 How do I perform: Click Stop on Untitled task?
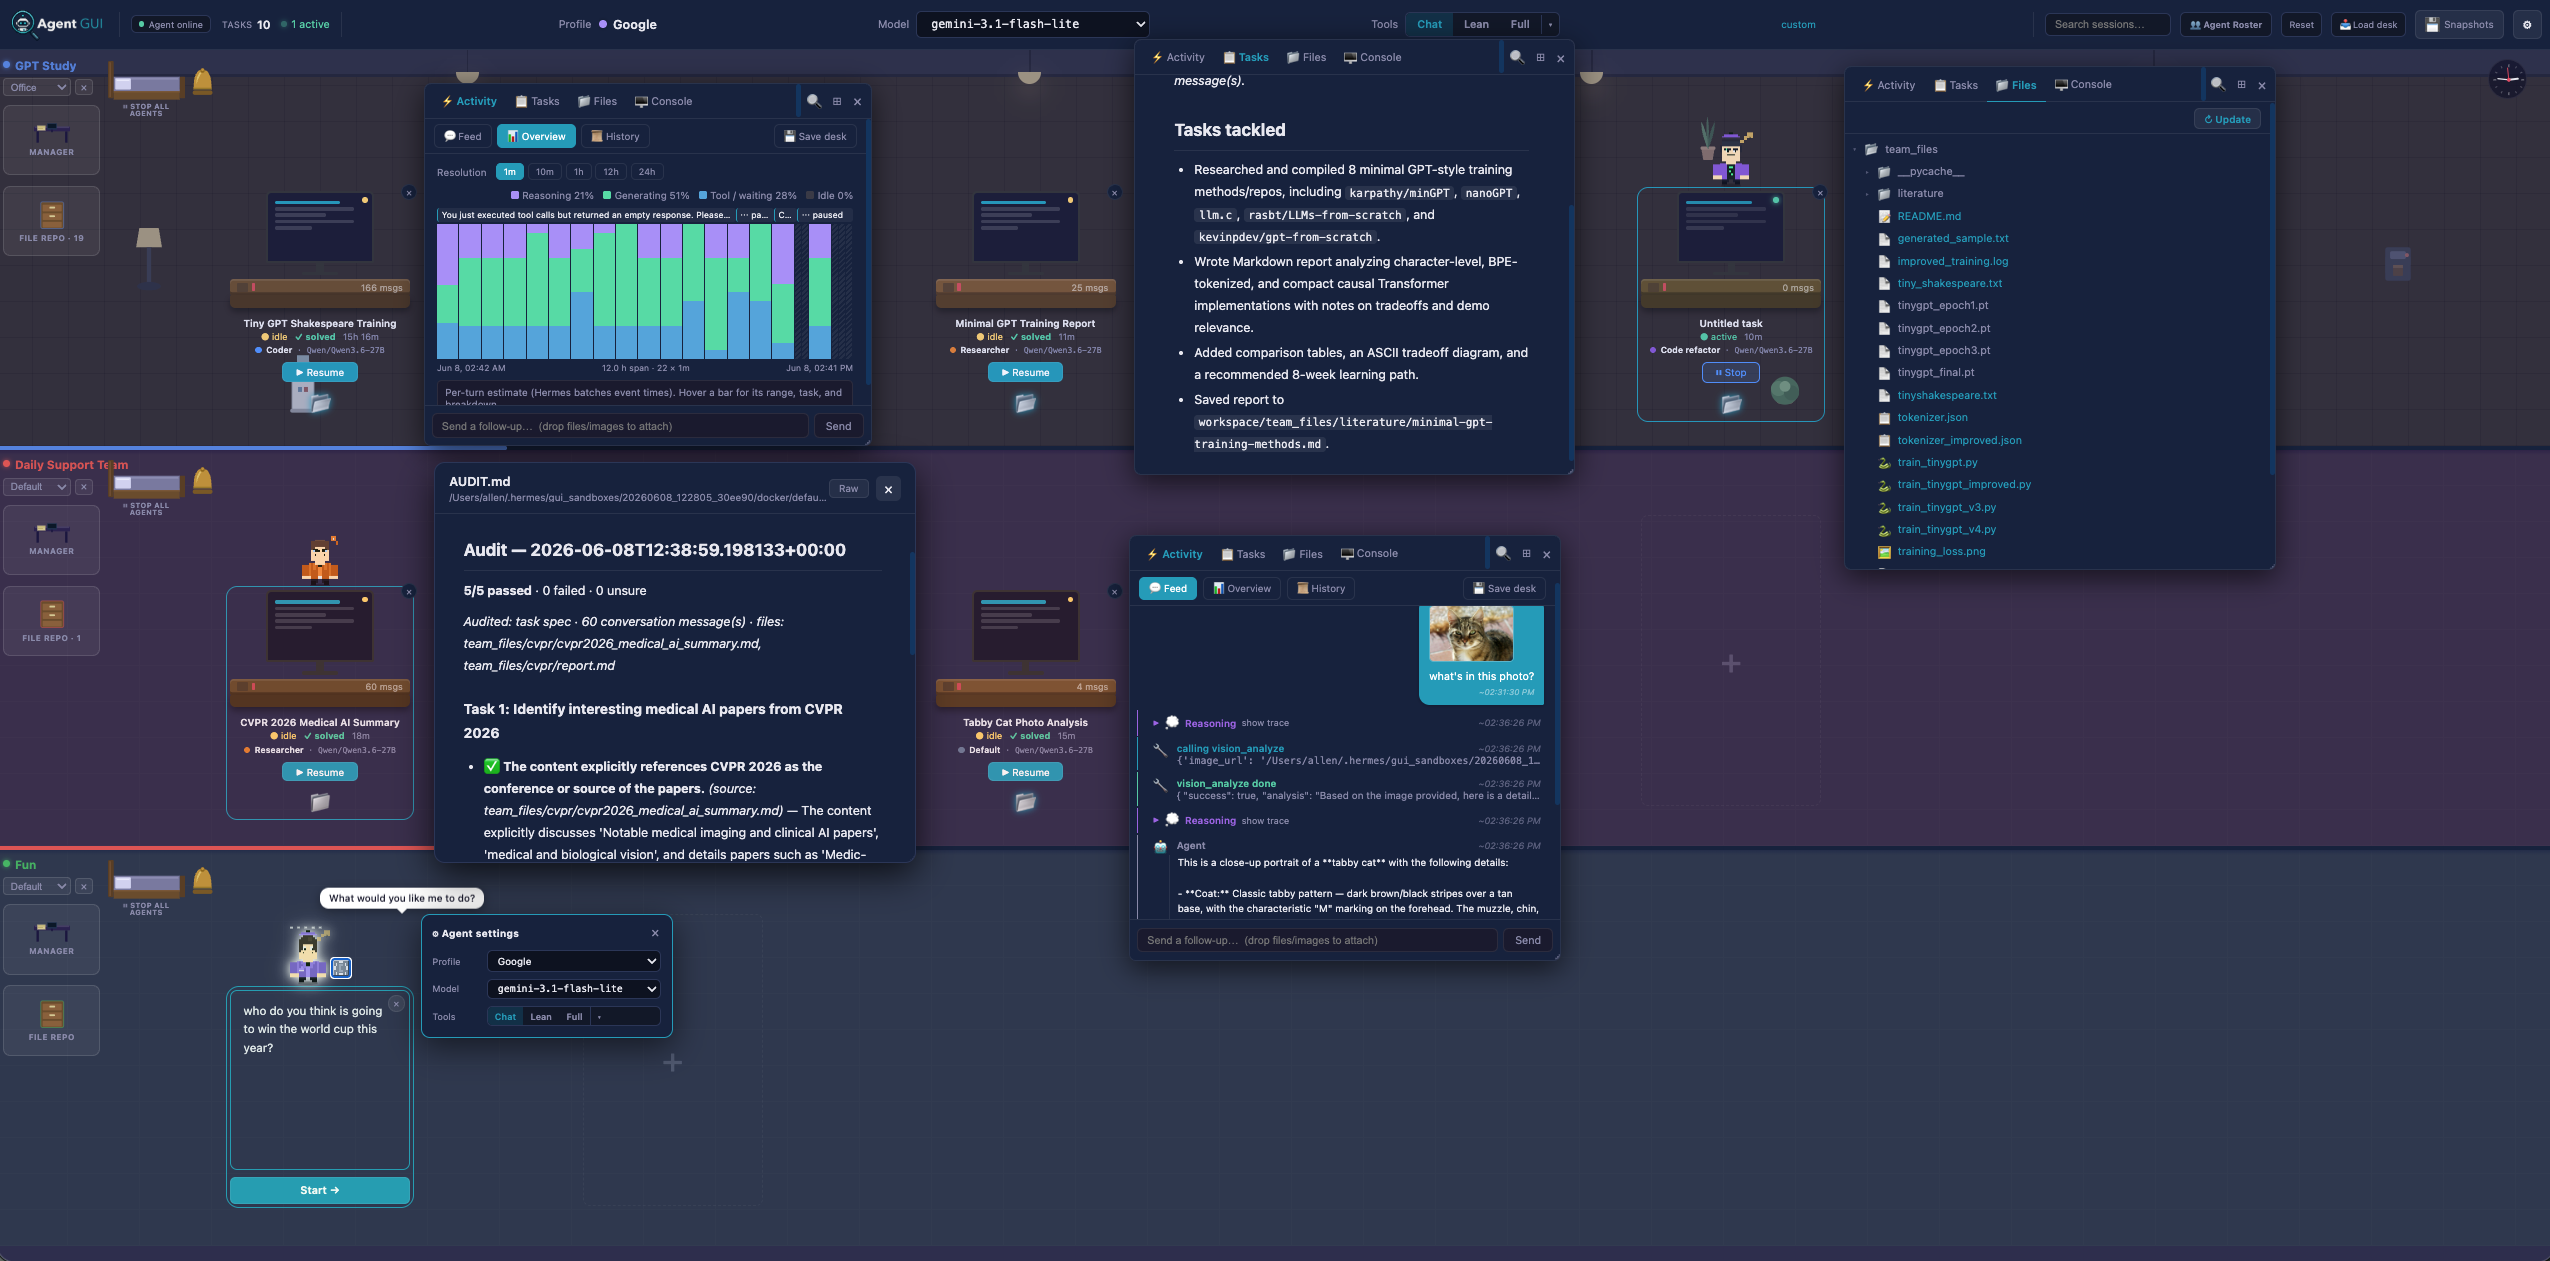point(1730,373)
